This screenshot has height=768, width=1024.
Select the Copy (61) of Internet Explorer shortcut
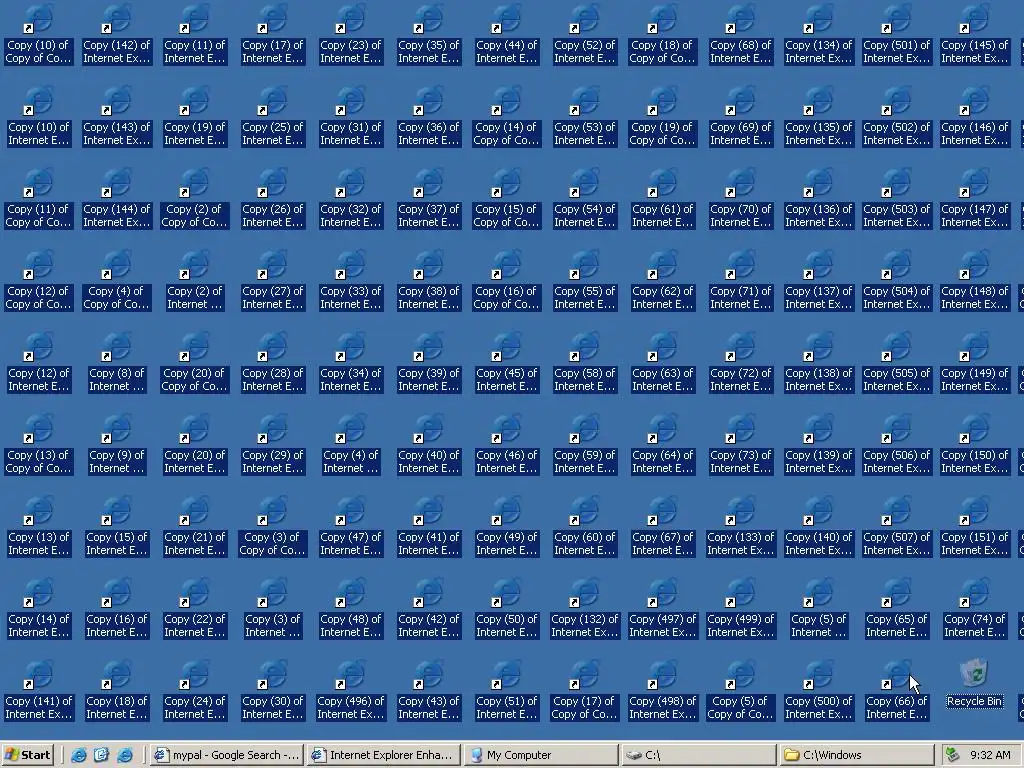(x=662, y=198)
